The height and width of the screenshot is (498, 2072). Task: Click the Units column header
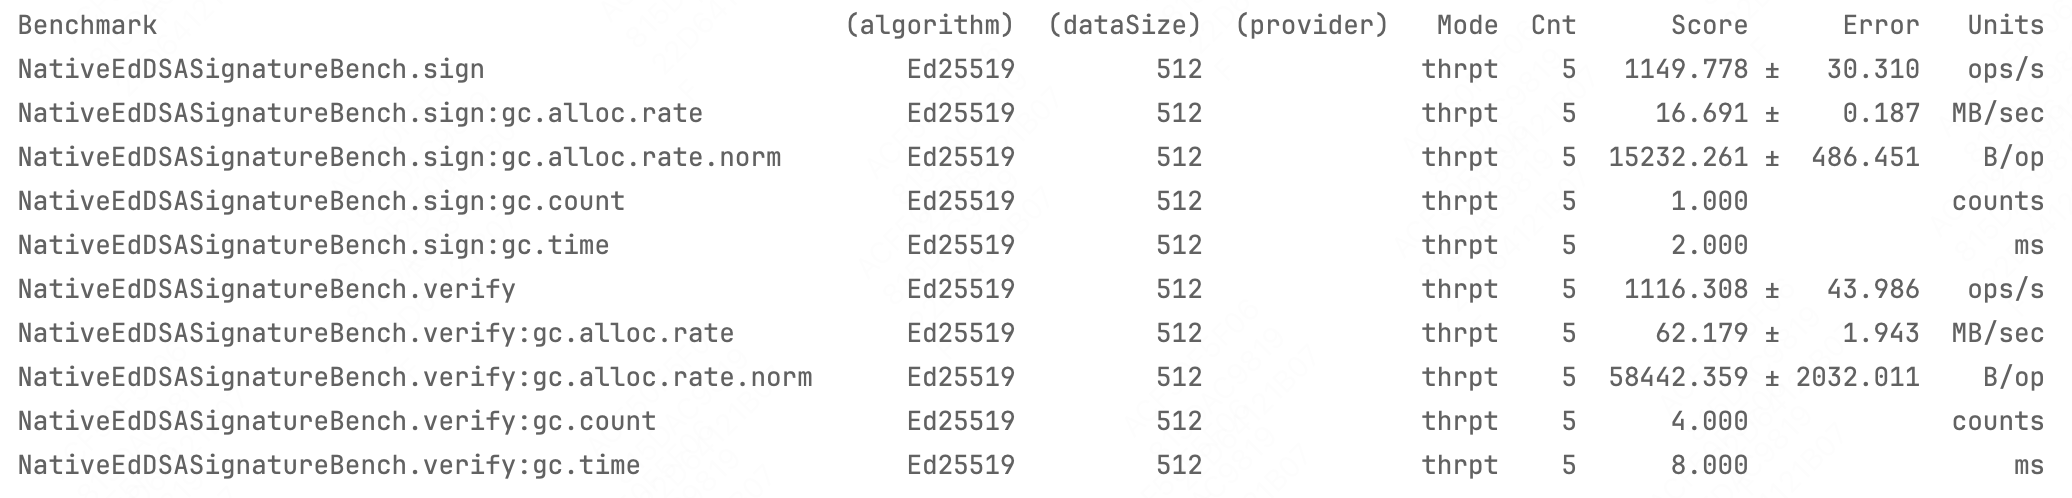pos(2005,26)
